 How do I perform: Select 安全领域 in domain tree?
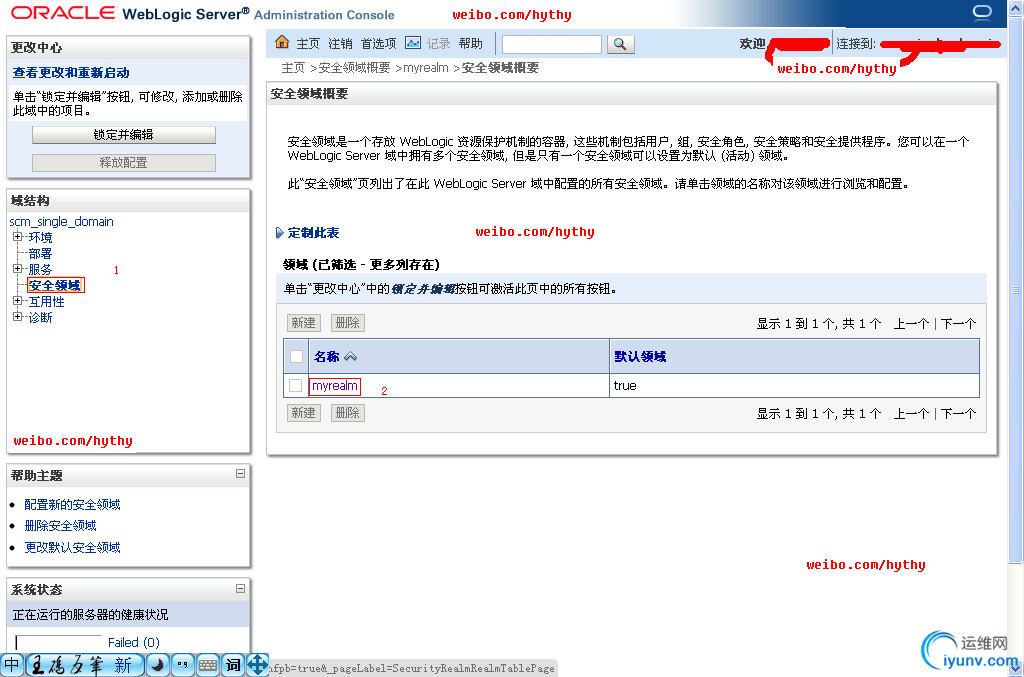[55, 285]
